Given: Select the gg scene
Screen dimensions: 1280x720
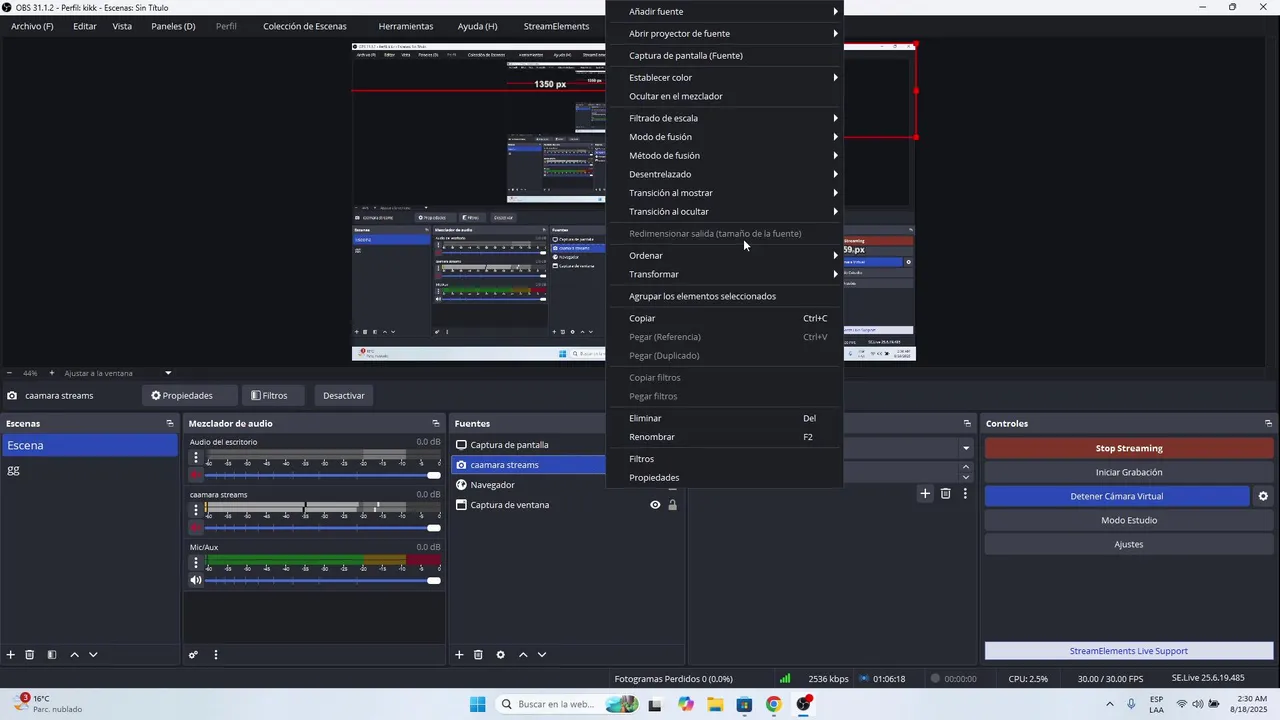Looking at the screenshot, I should tap(90, 470).
